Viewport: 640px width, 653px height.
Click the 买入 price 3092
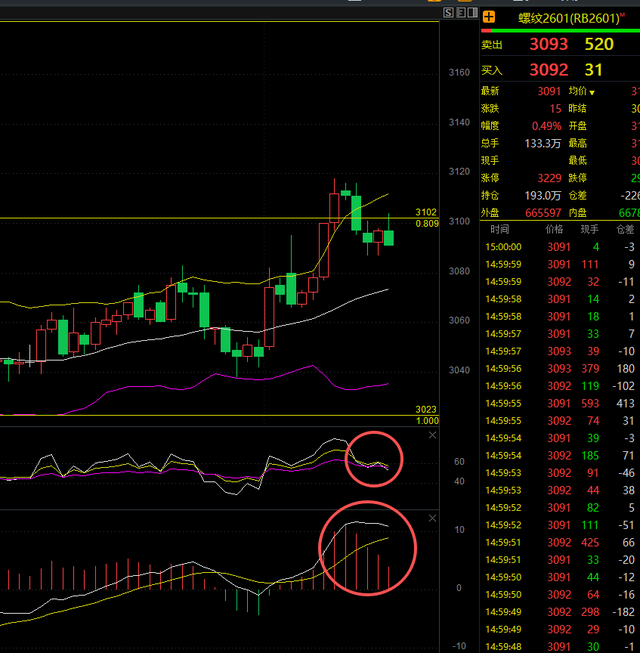tap(548, 70)
